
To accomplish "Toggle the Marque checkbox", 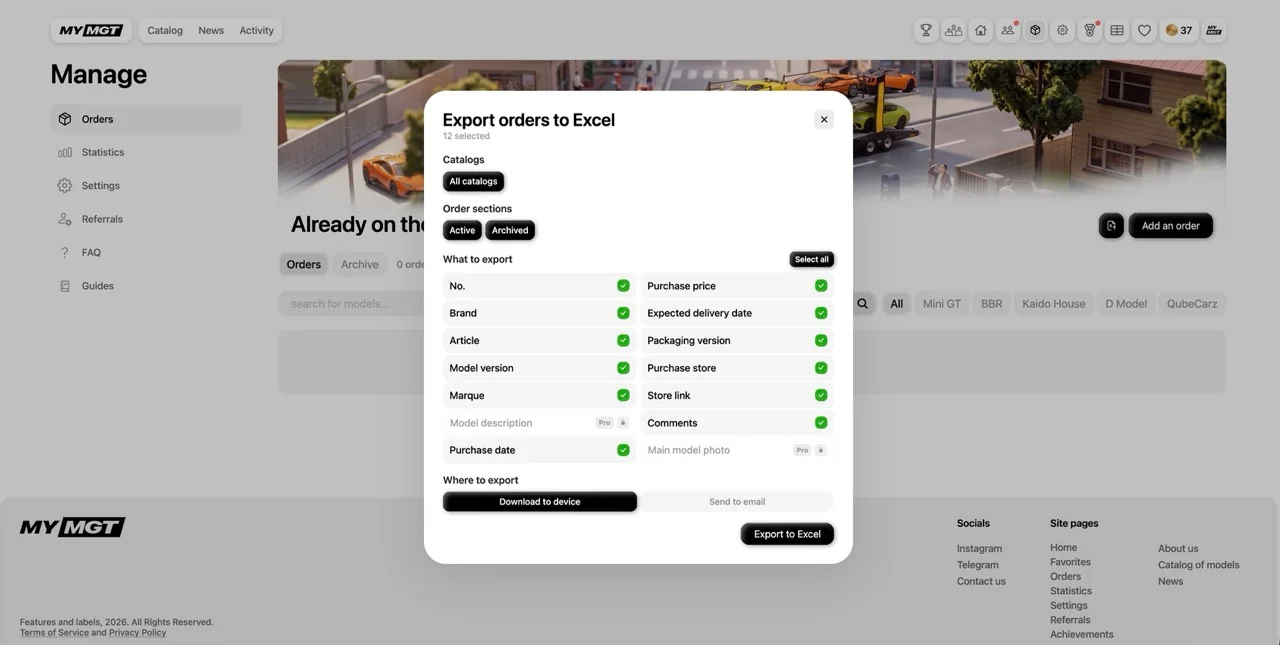I will click(623, 395).
